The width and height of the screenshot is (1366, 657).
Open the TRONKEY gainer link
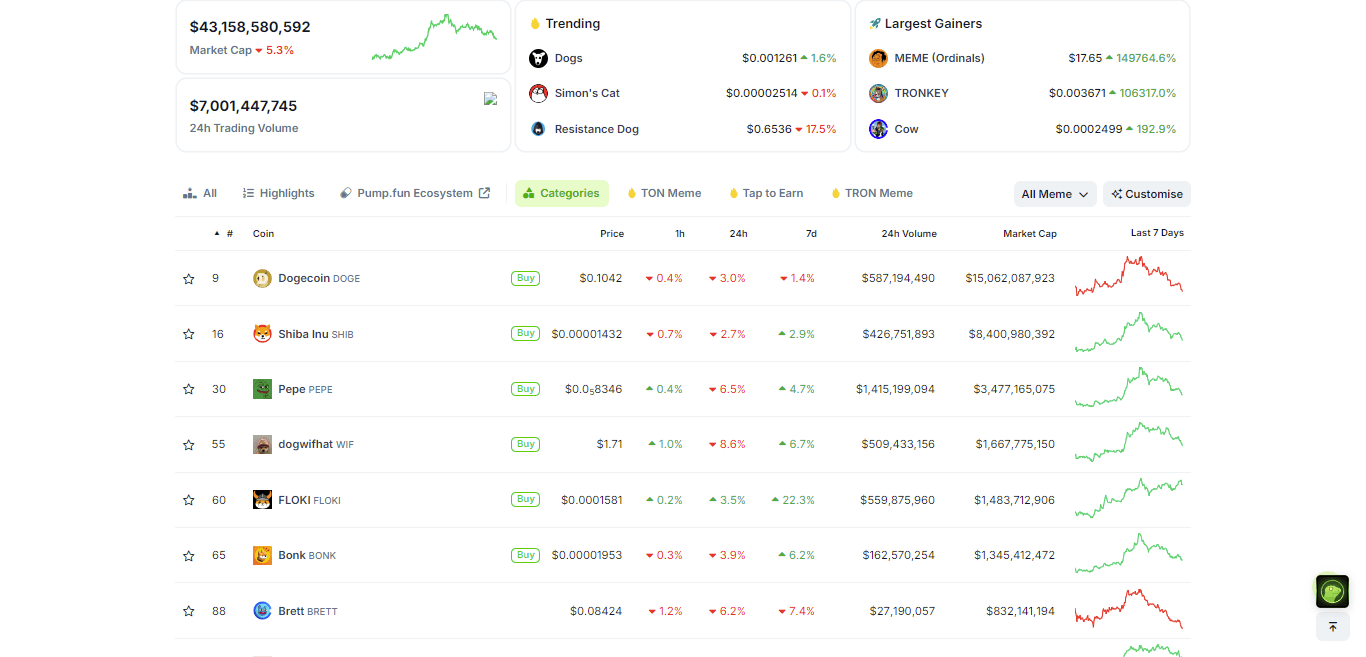tap(922, 93)
